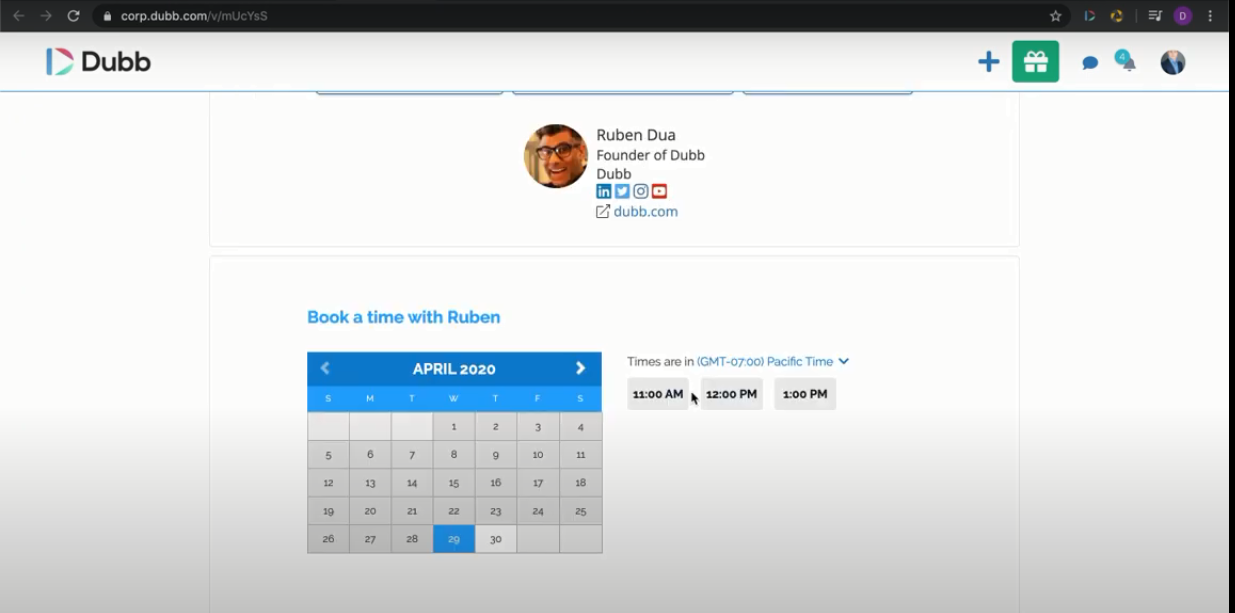The image size is (1235, 613).
Task: Open the purple D Chrome profile icon
Action: pyautogui.click(x=1183, y=16)
